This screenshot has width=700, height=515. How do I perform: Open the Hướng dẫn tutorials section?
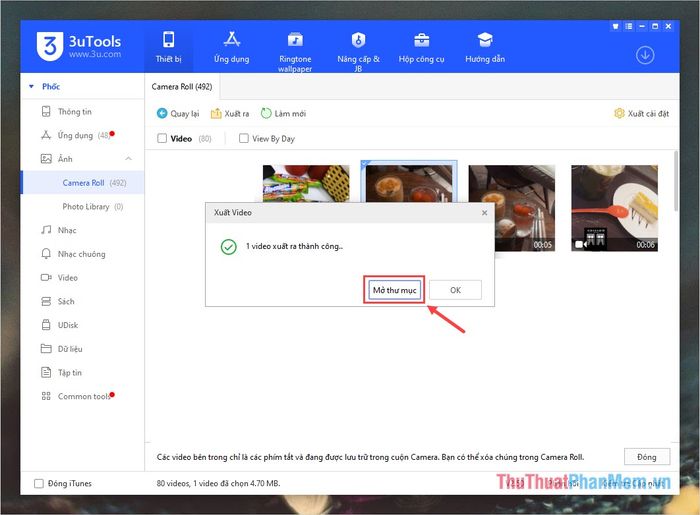[x=485, y=47]
